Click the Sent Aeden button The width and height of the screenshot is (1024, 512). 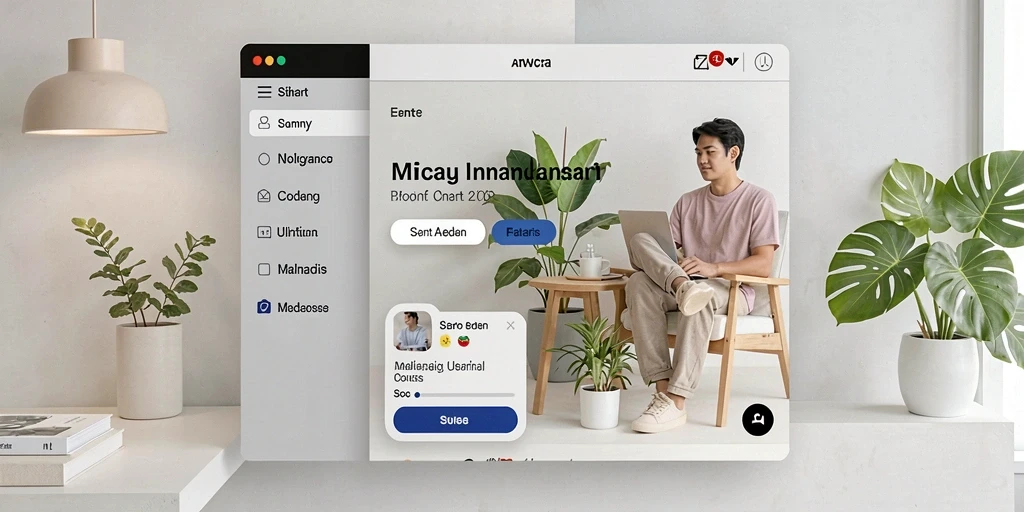(x=438, y=232)
